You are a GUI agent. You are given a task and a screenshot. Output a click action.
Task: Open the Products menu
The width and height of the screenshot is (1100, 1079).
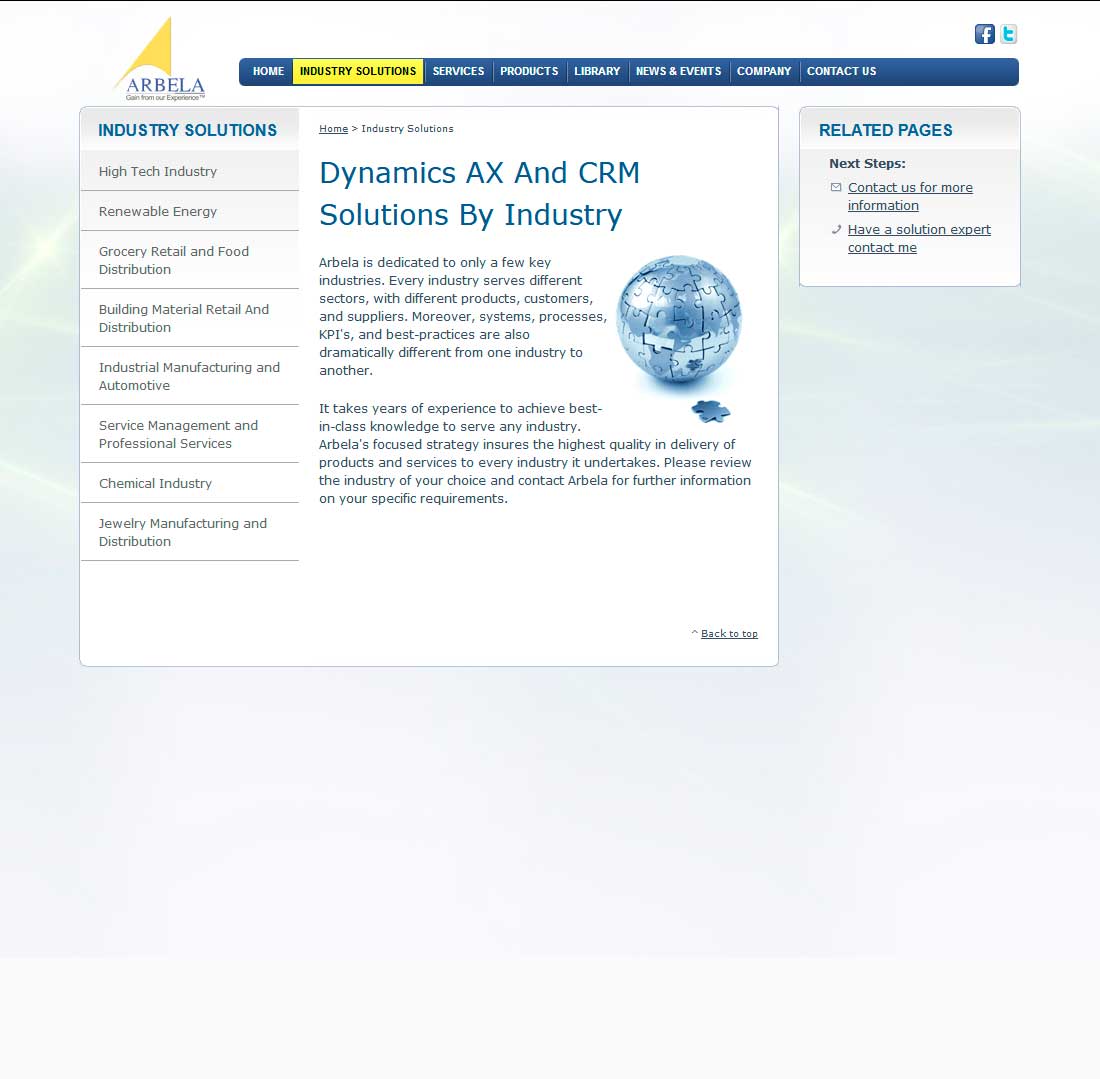pos(529,72)
